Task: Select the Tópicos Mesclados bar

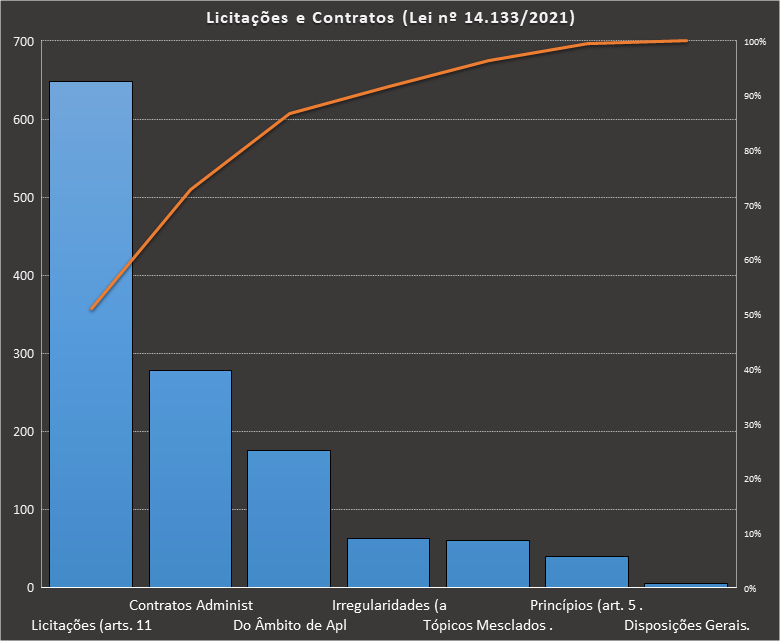Action: click(487, 563)
